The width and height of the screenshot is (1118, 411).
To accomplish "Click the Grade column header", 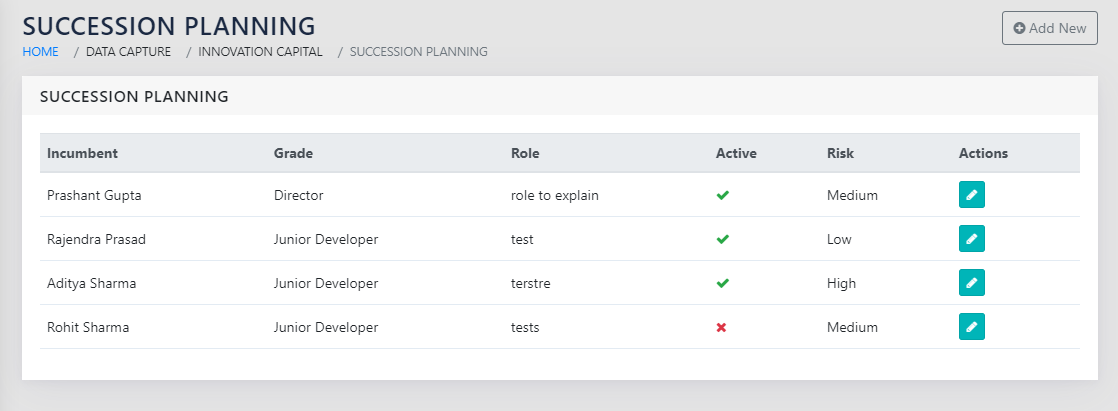I will click(x=293, y=154).
